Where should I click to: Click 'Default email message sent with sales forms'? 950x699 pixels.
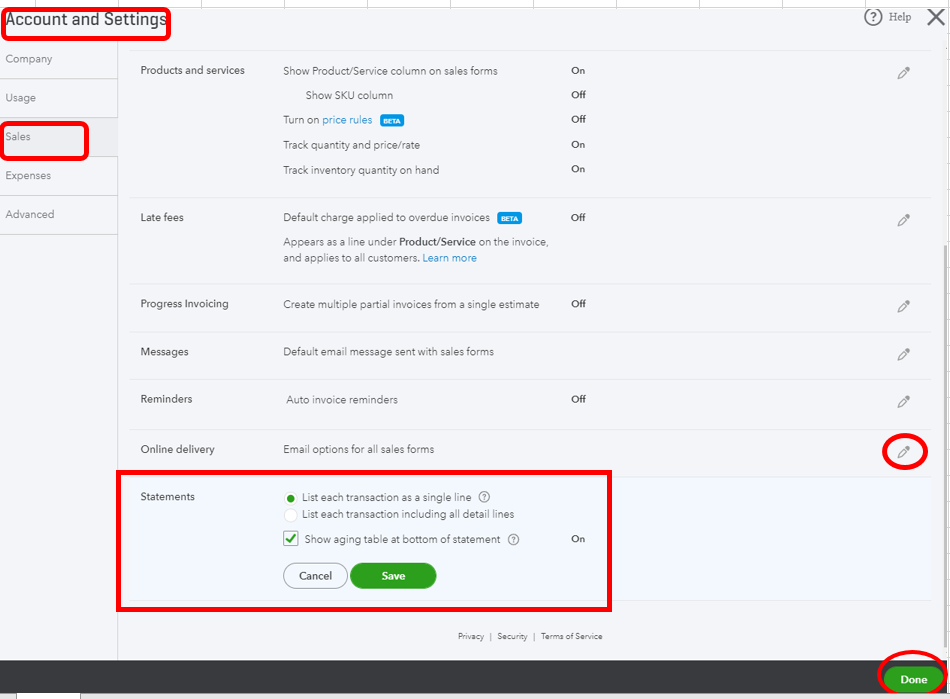click(388, 352)
